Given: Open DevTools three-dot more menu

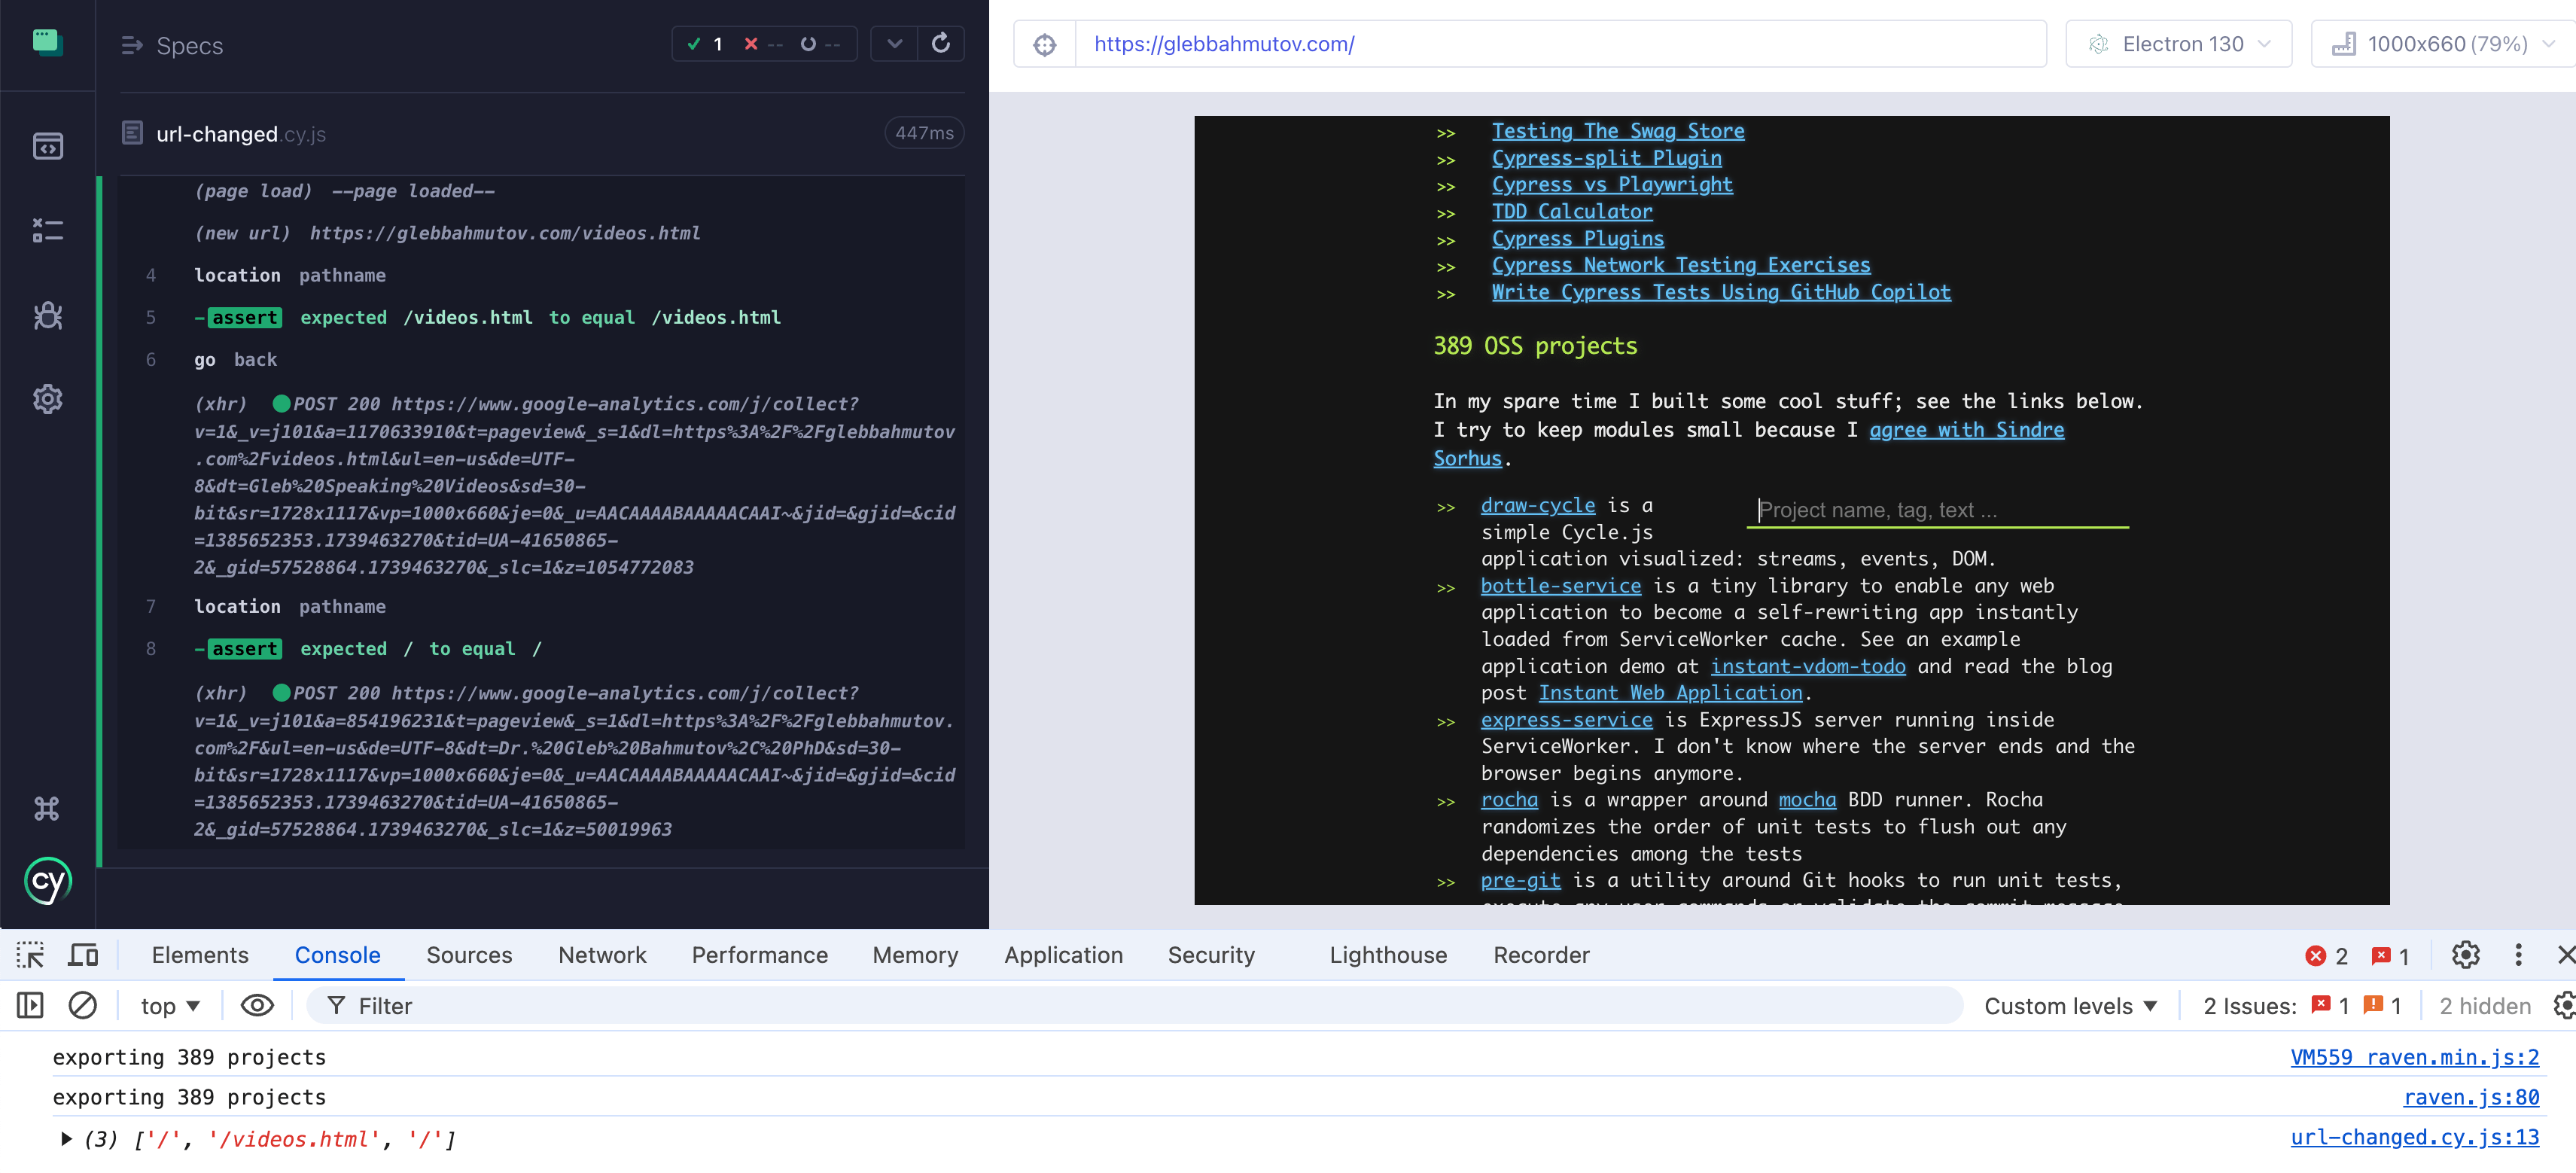Looking at the screenshot, I should pyautogui.click(x=2518, y=955).
